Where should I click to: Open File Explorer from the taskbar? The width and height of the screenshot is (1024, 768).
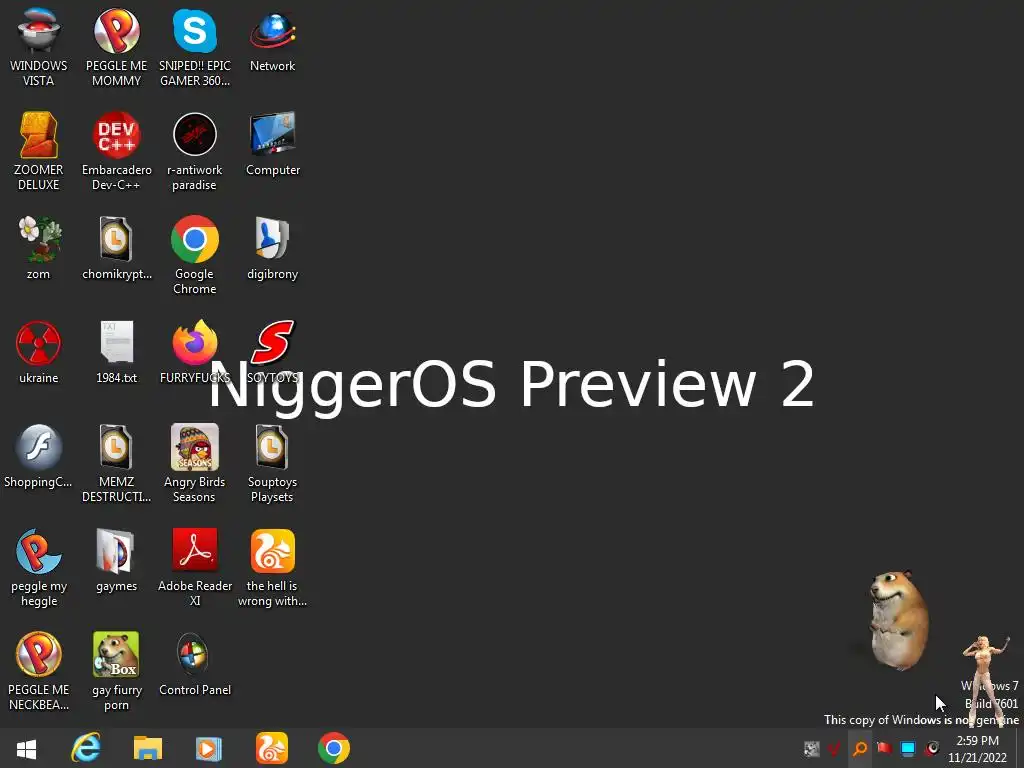tap(148, 748)
